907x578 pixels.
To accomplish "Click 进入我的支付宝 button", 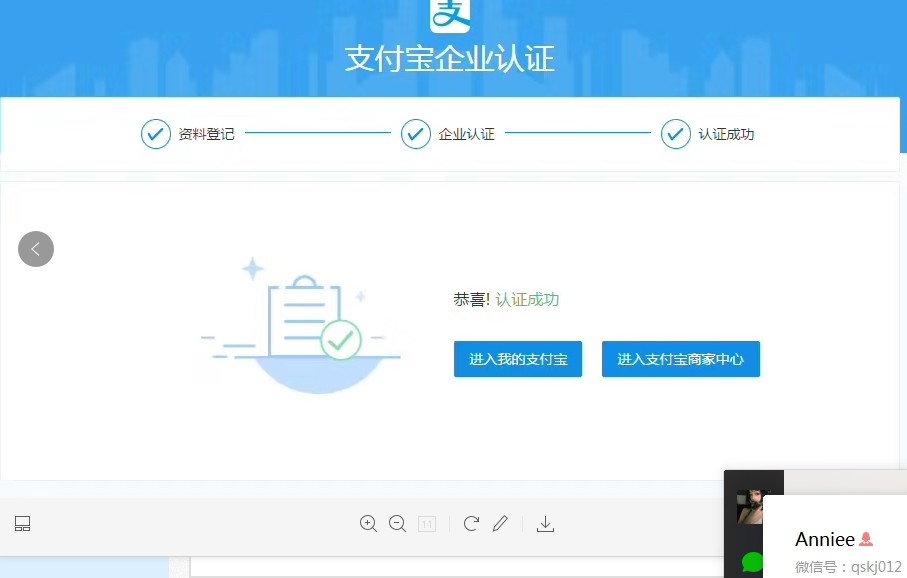I will [518, 359].
